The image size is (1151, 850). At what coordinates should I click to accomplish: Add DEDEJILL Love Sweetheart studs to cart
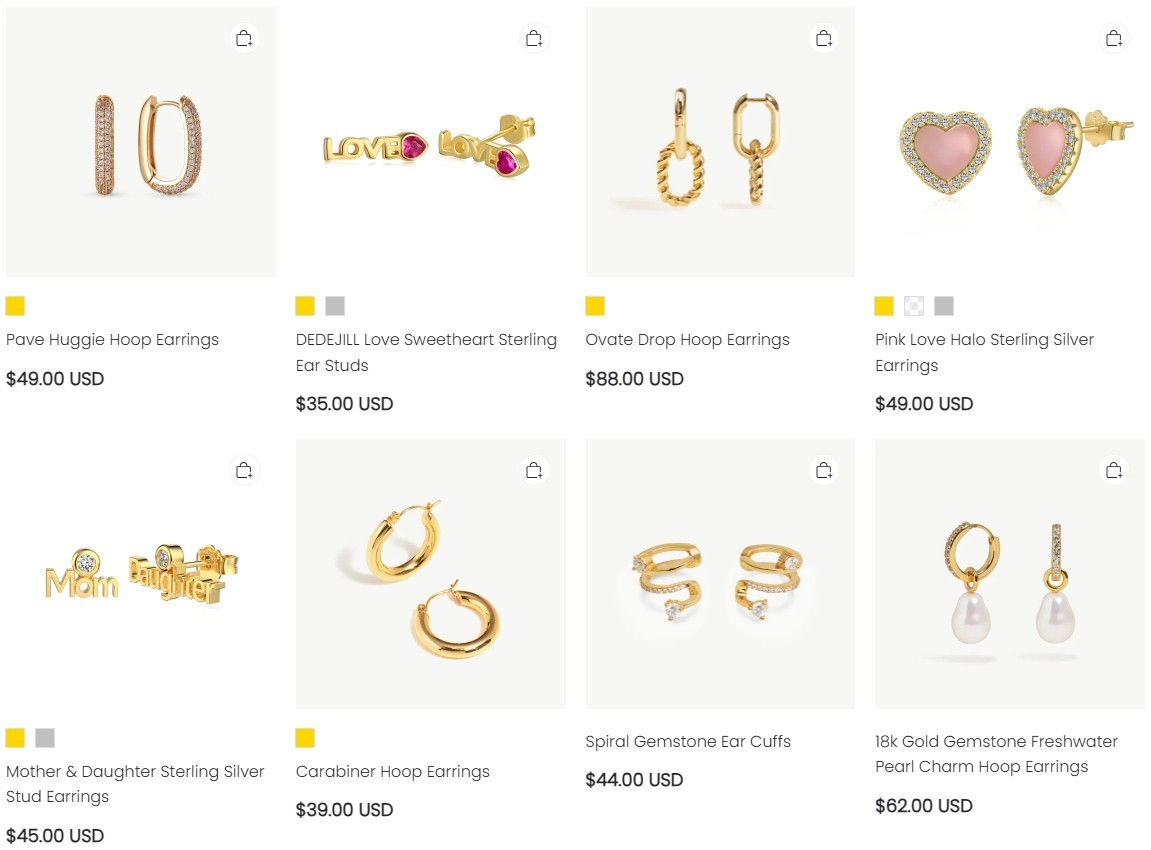point(534,37)
